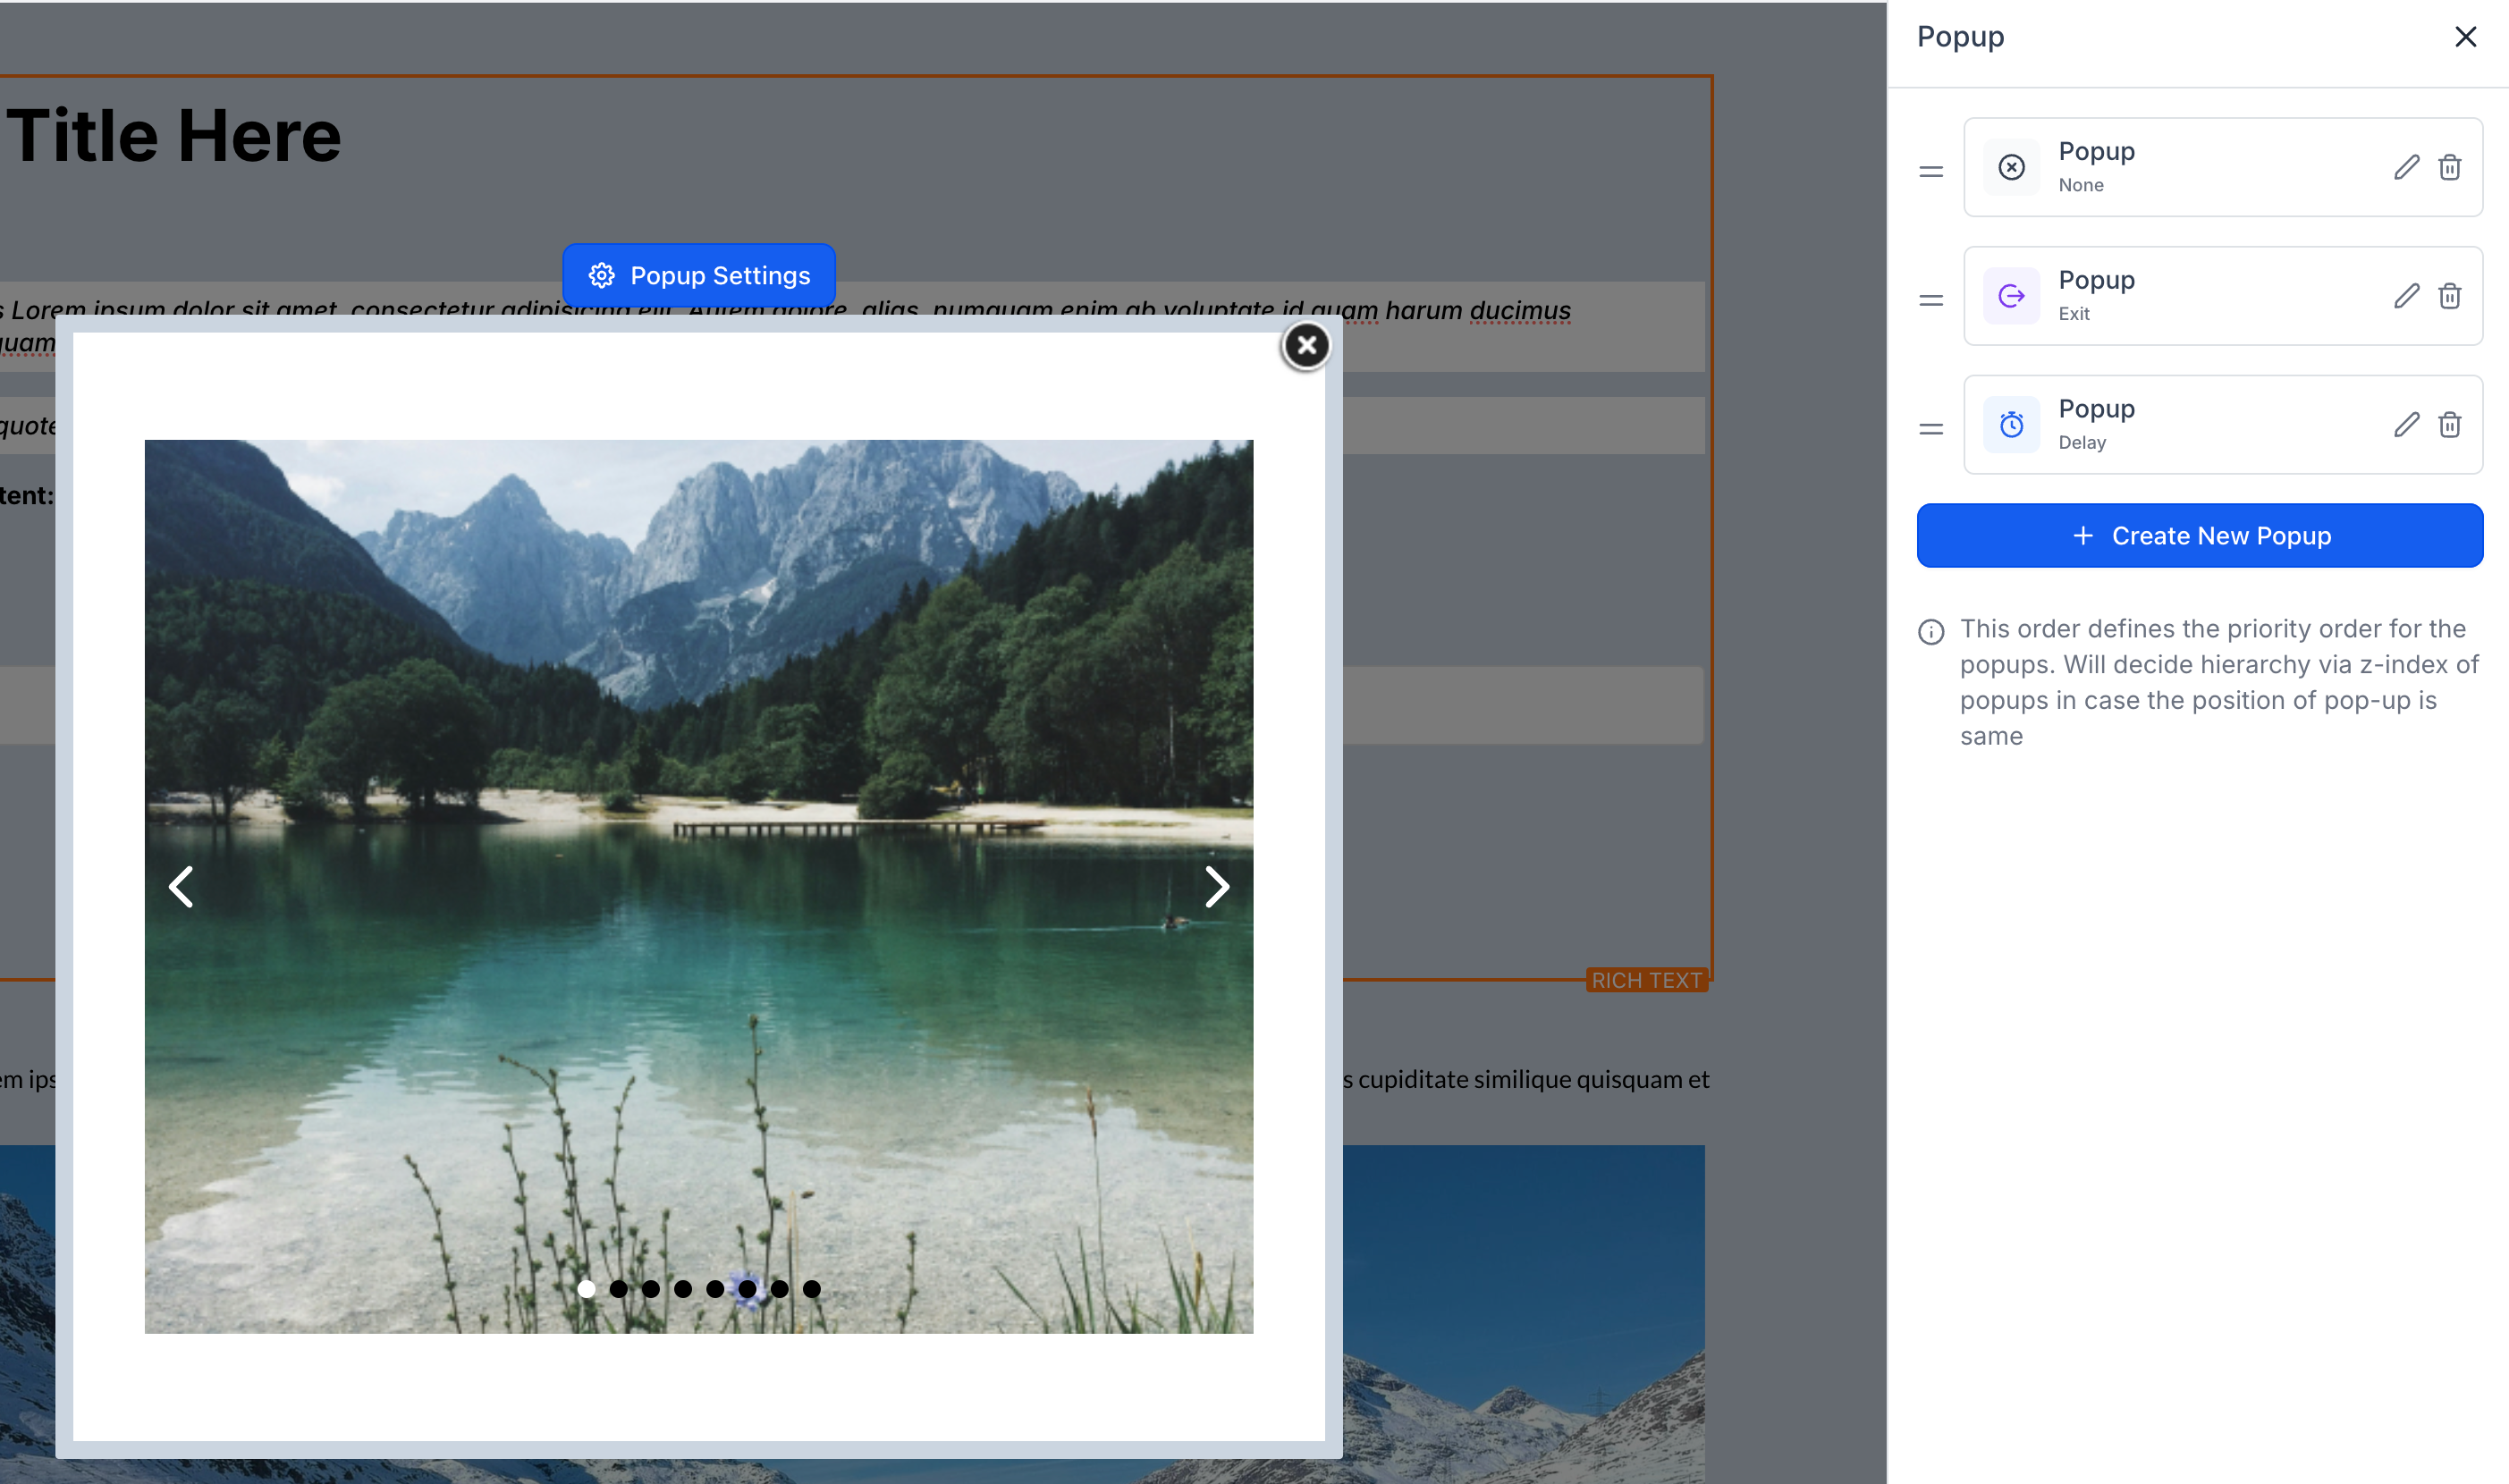Click the drag handle beside Delay popup
The width and height of the screenshot is (2509, 1484).
(x=1930, y=429)
